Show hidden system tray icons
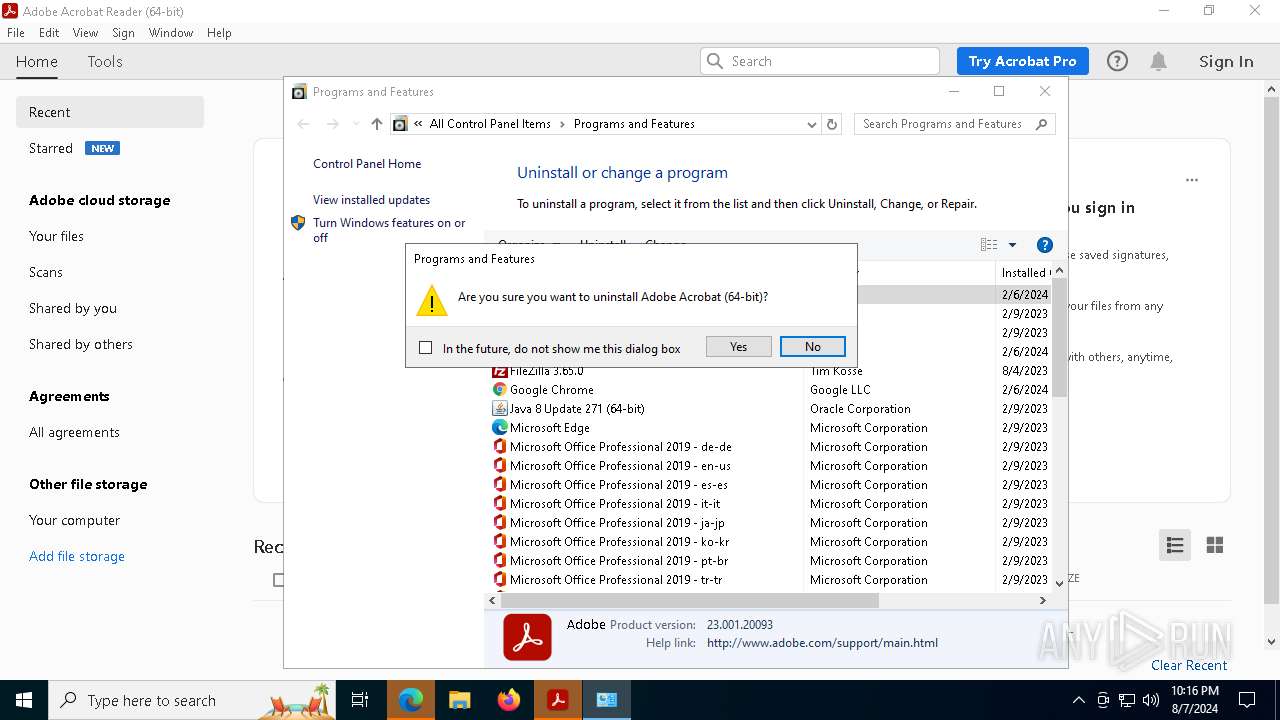Image resolution: width=1280 pixels, height=720 pixels. pos(1078,700)
